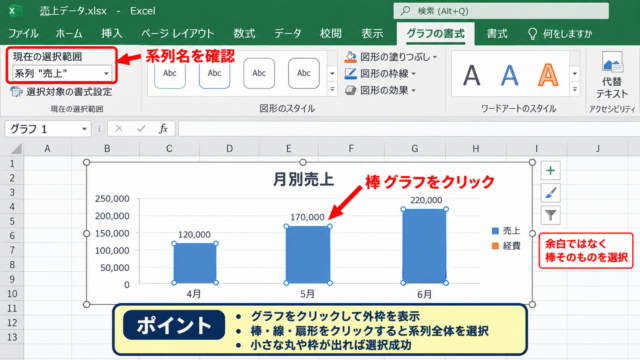
Task: Click the 170,000 data label
Action: 307,217
